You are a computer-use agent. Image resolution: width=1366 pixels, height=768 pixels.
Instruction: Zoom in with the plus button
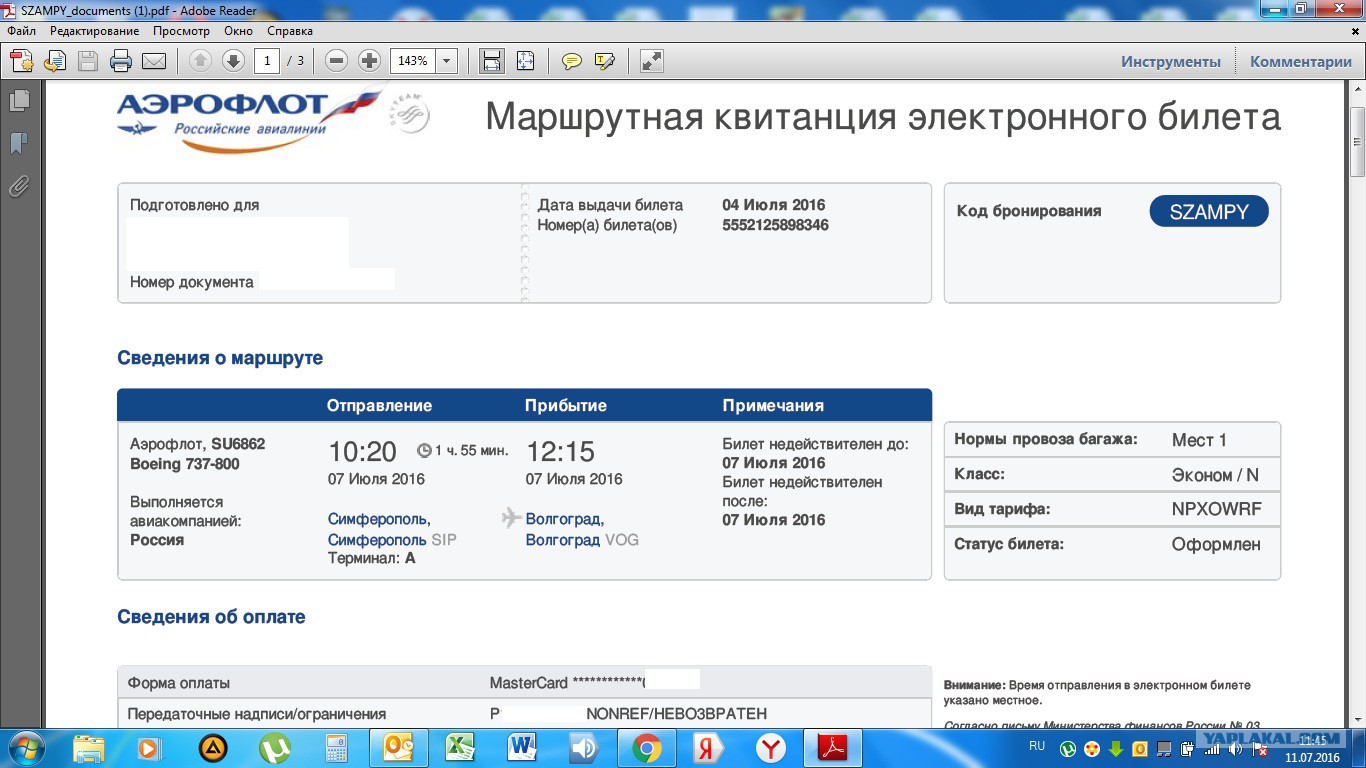pos(370,61)
